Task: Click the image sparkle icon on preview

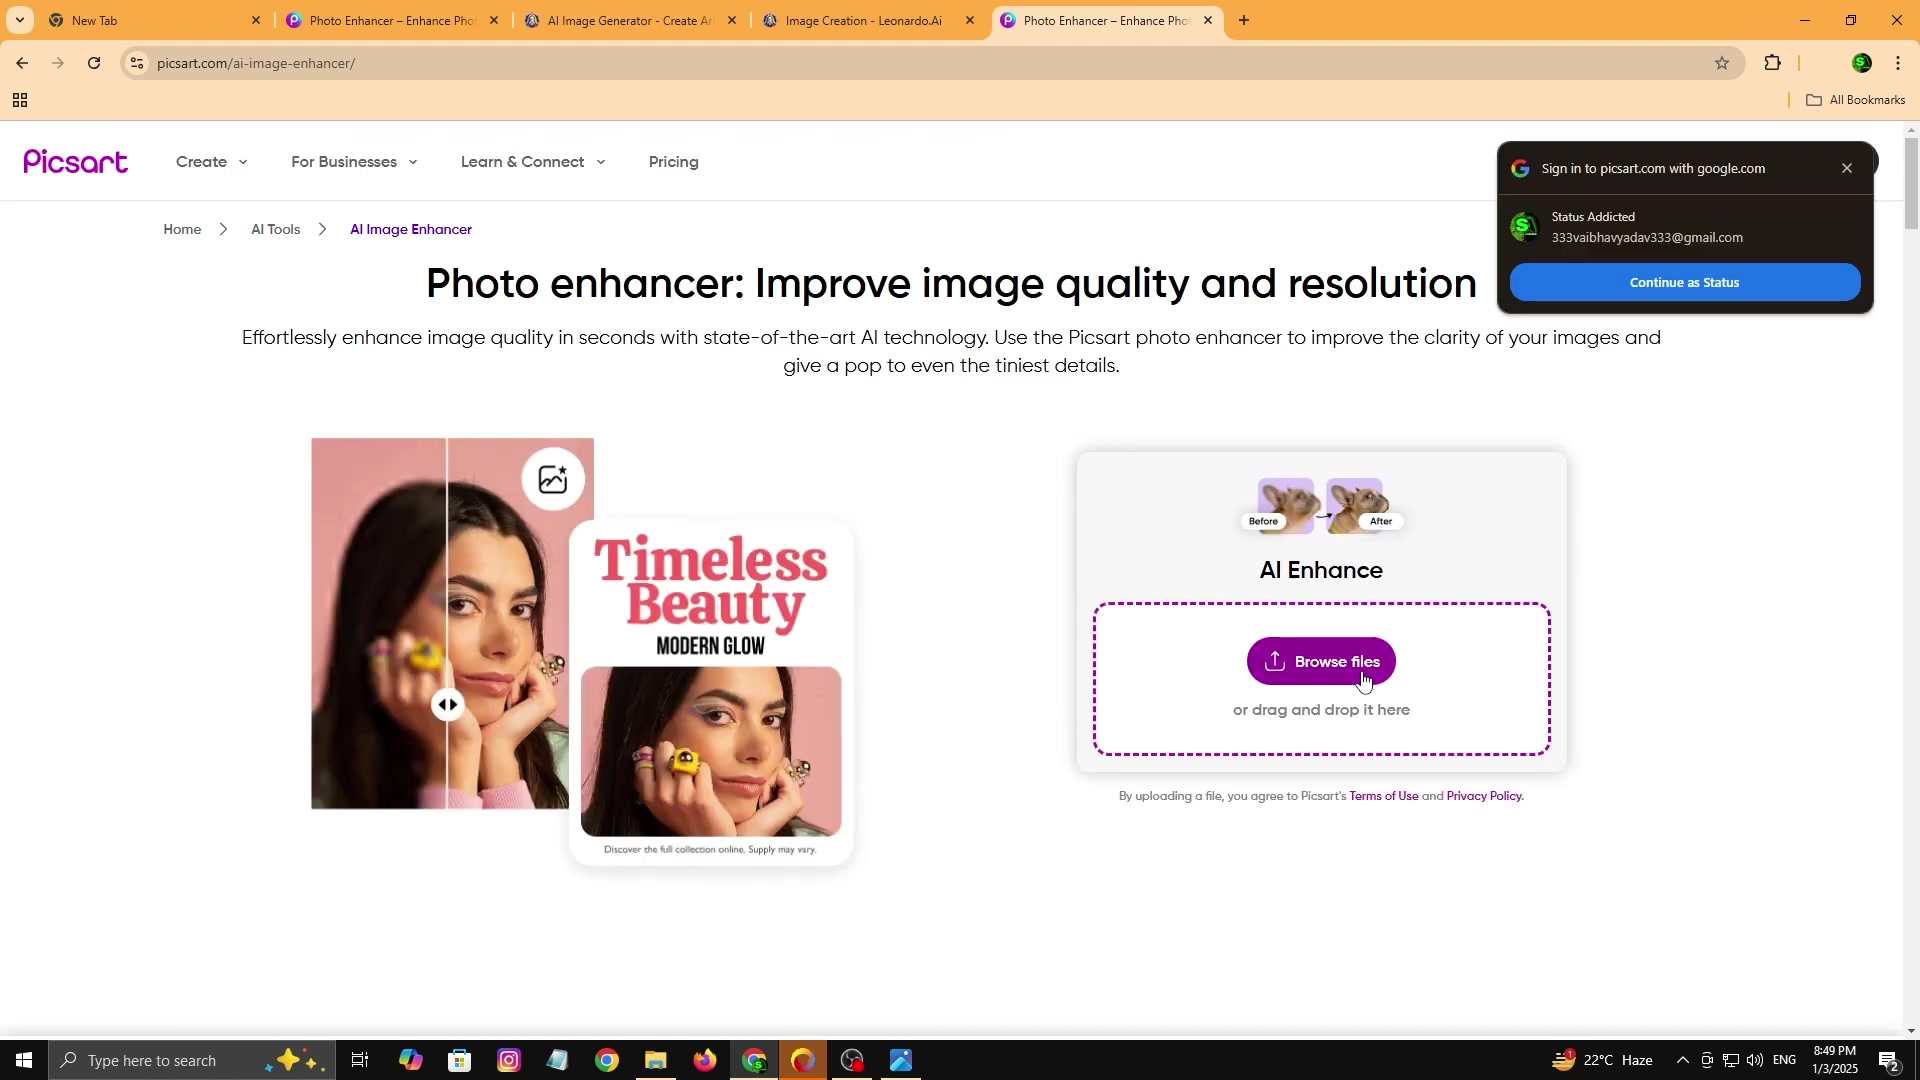Action: 553,479
